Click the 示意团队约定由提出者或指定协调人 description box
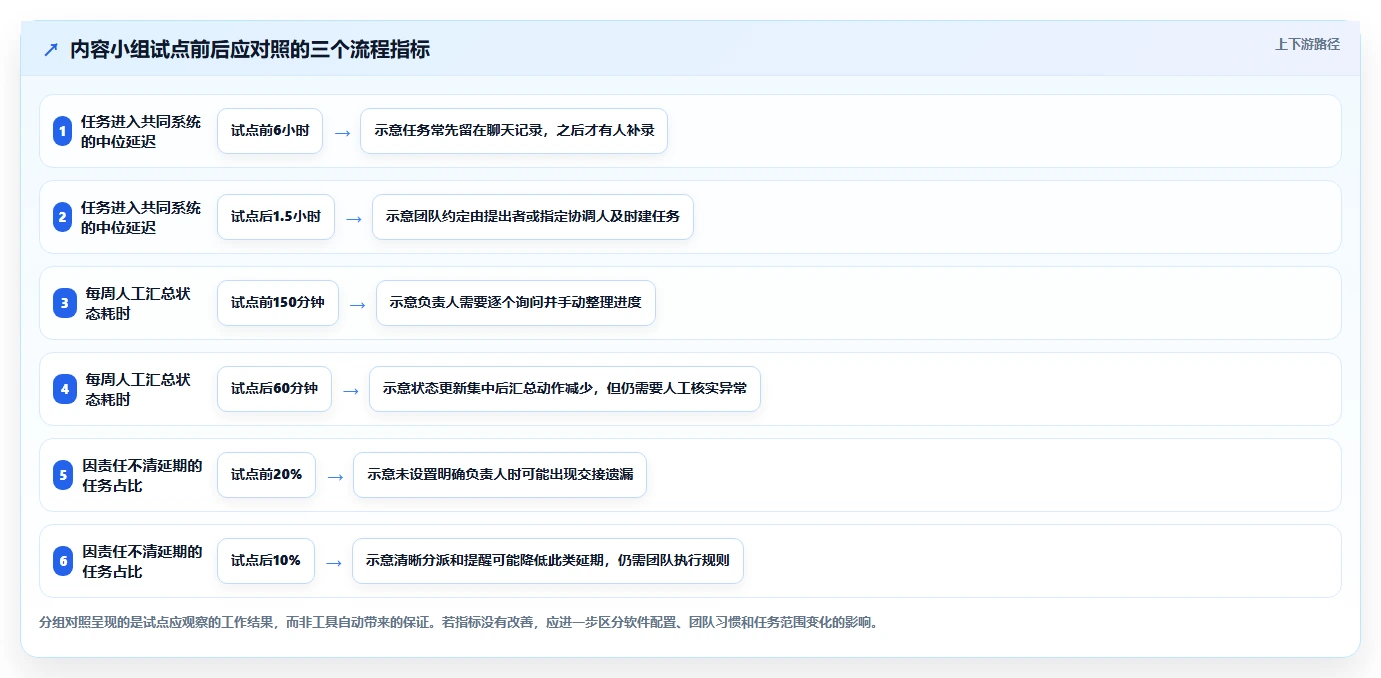Screen dimensions: 1381x678 (x=533, y=217)
